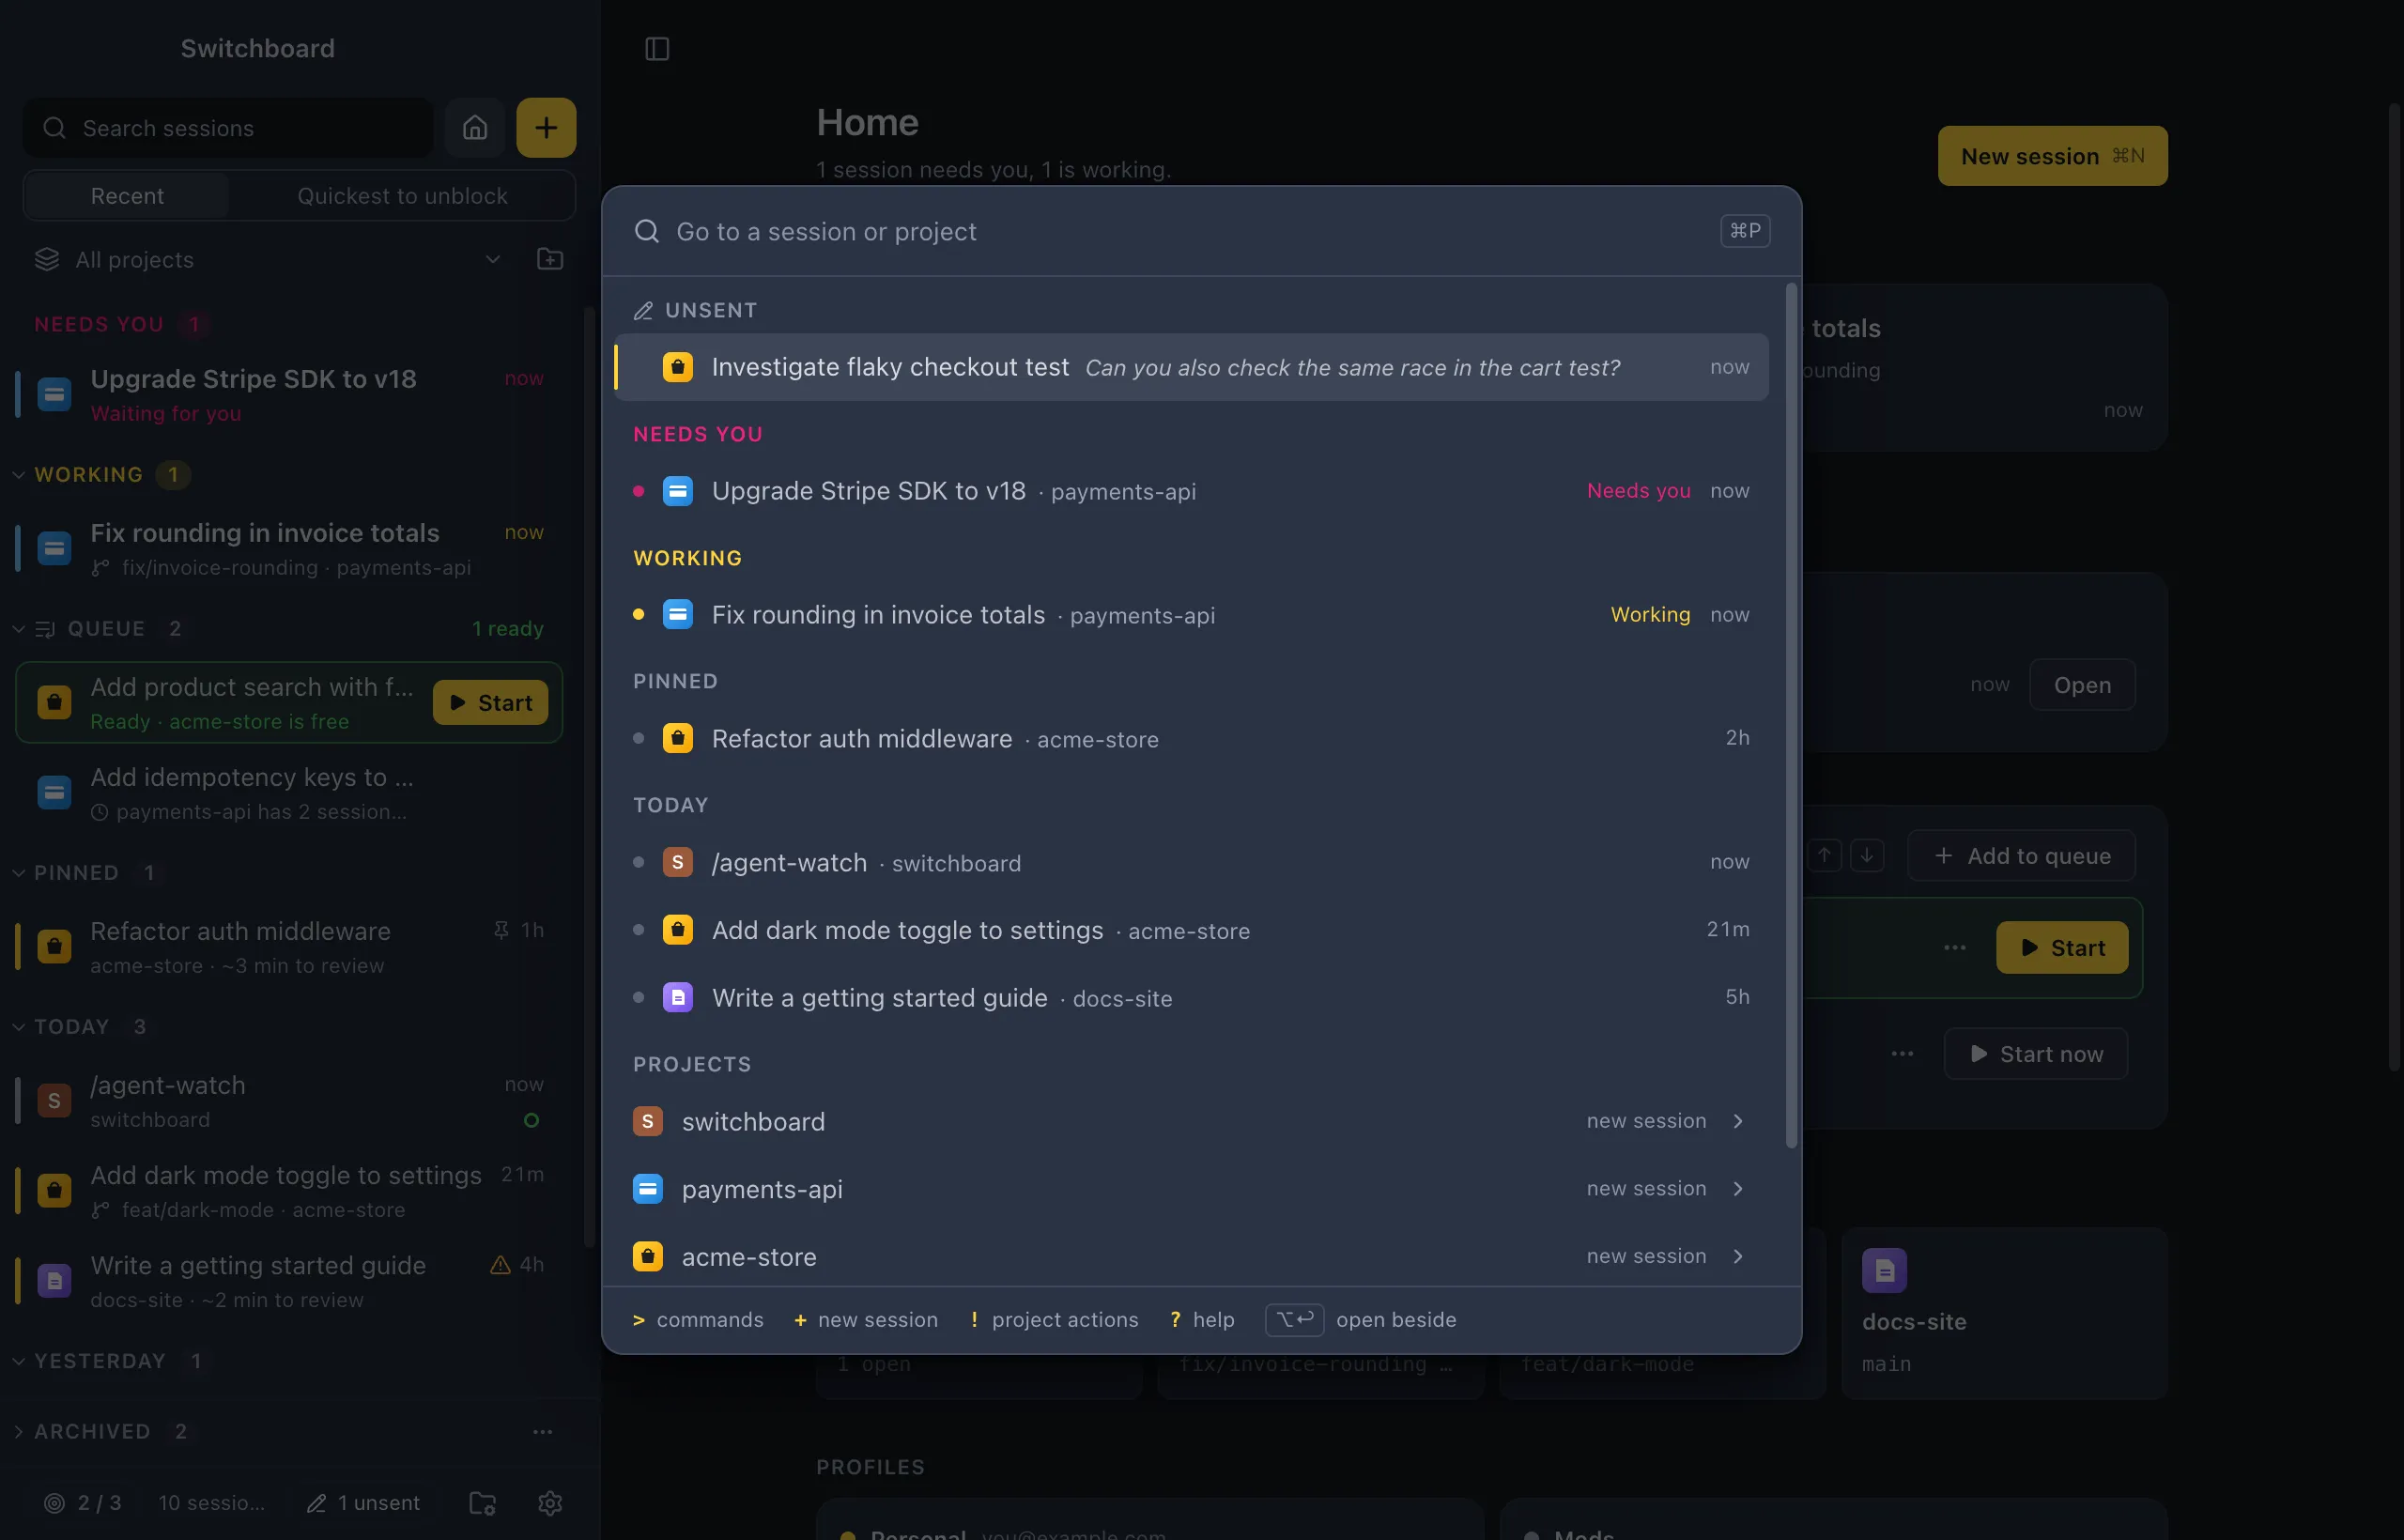Click the folder icon in the sidebar footer
Viewport: 2404px width, 1540px height.
coord(483,1502)
